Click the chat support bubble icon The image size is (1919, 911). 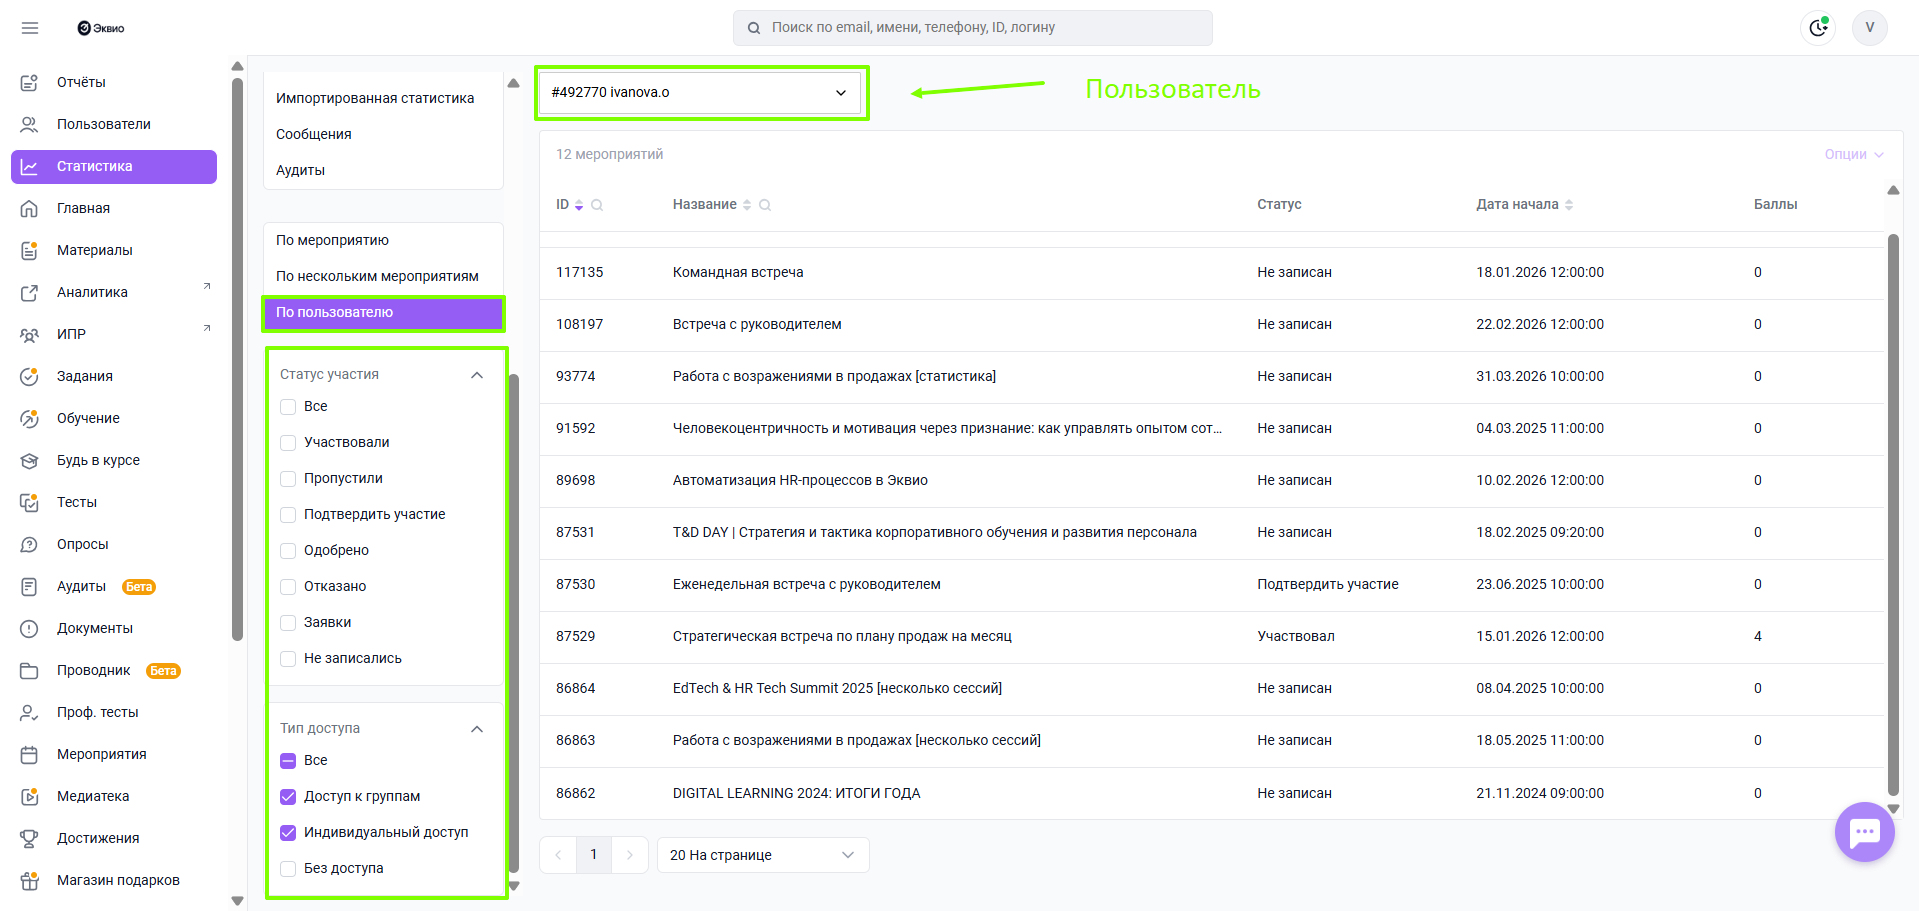click(1864, 832)
